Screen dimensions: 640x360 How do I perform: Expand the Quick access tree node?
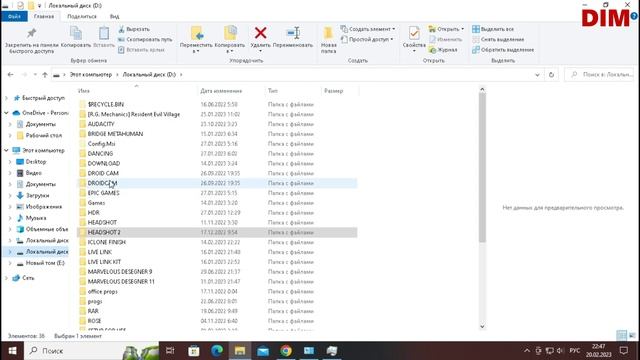[6, 98]
